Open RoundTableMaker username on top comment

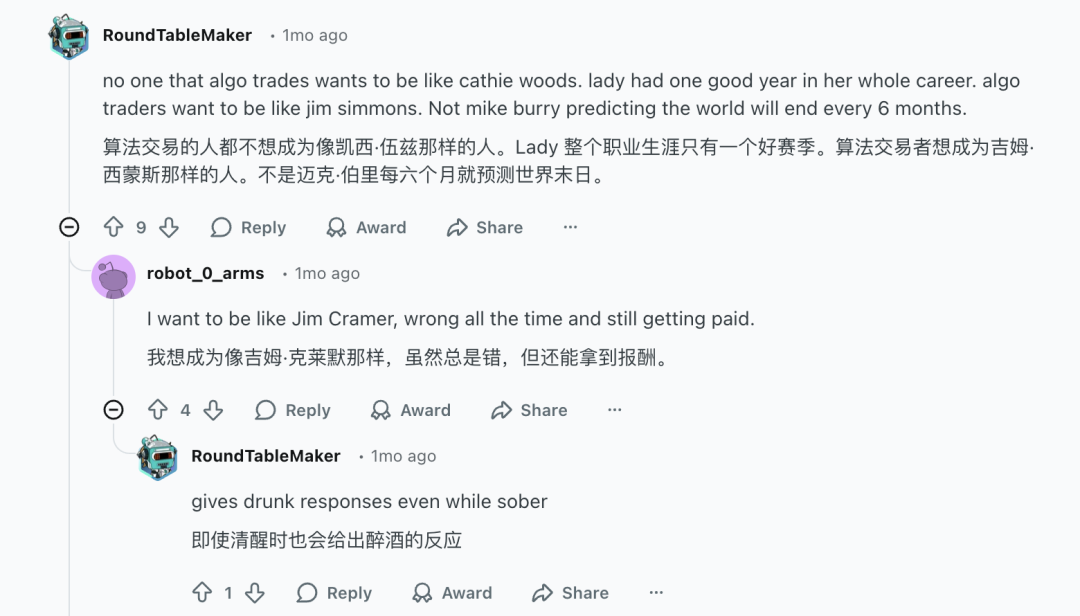(177, 35)
